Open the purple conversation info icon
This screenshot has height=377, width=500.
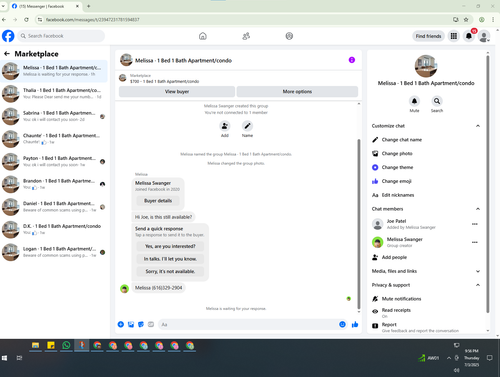[352, 60]
